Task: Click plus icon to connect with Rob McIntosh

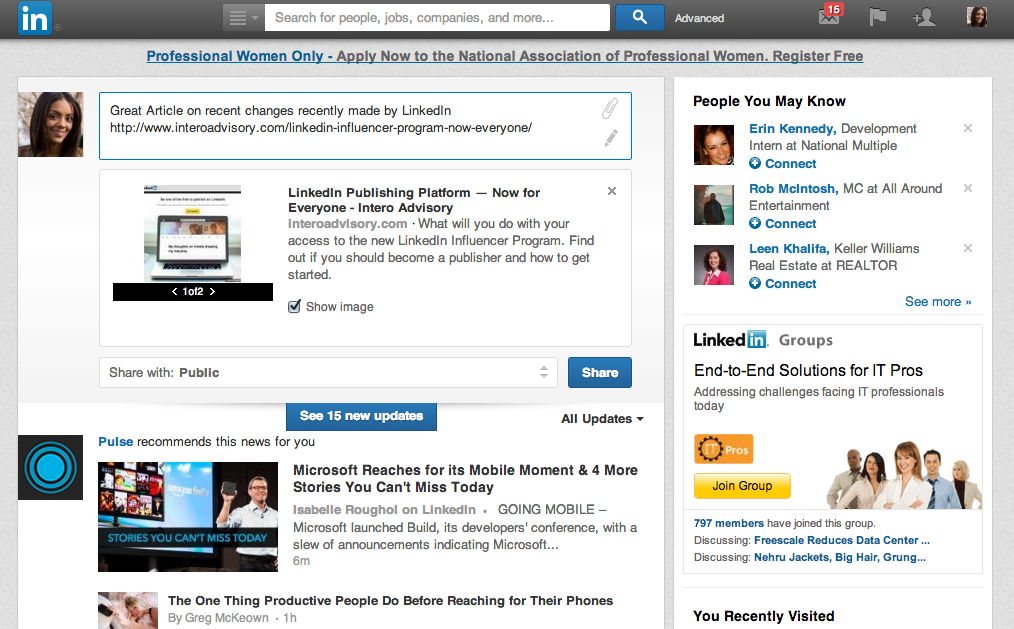Action: [755, 224]
